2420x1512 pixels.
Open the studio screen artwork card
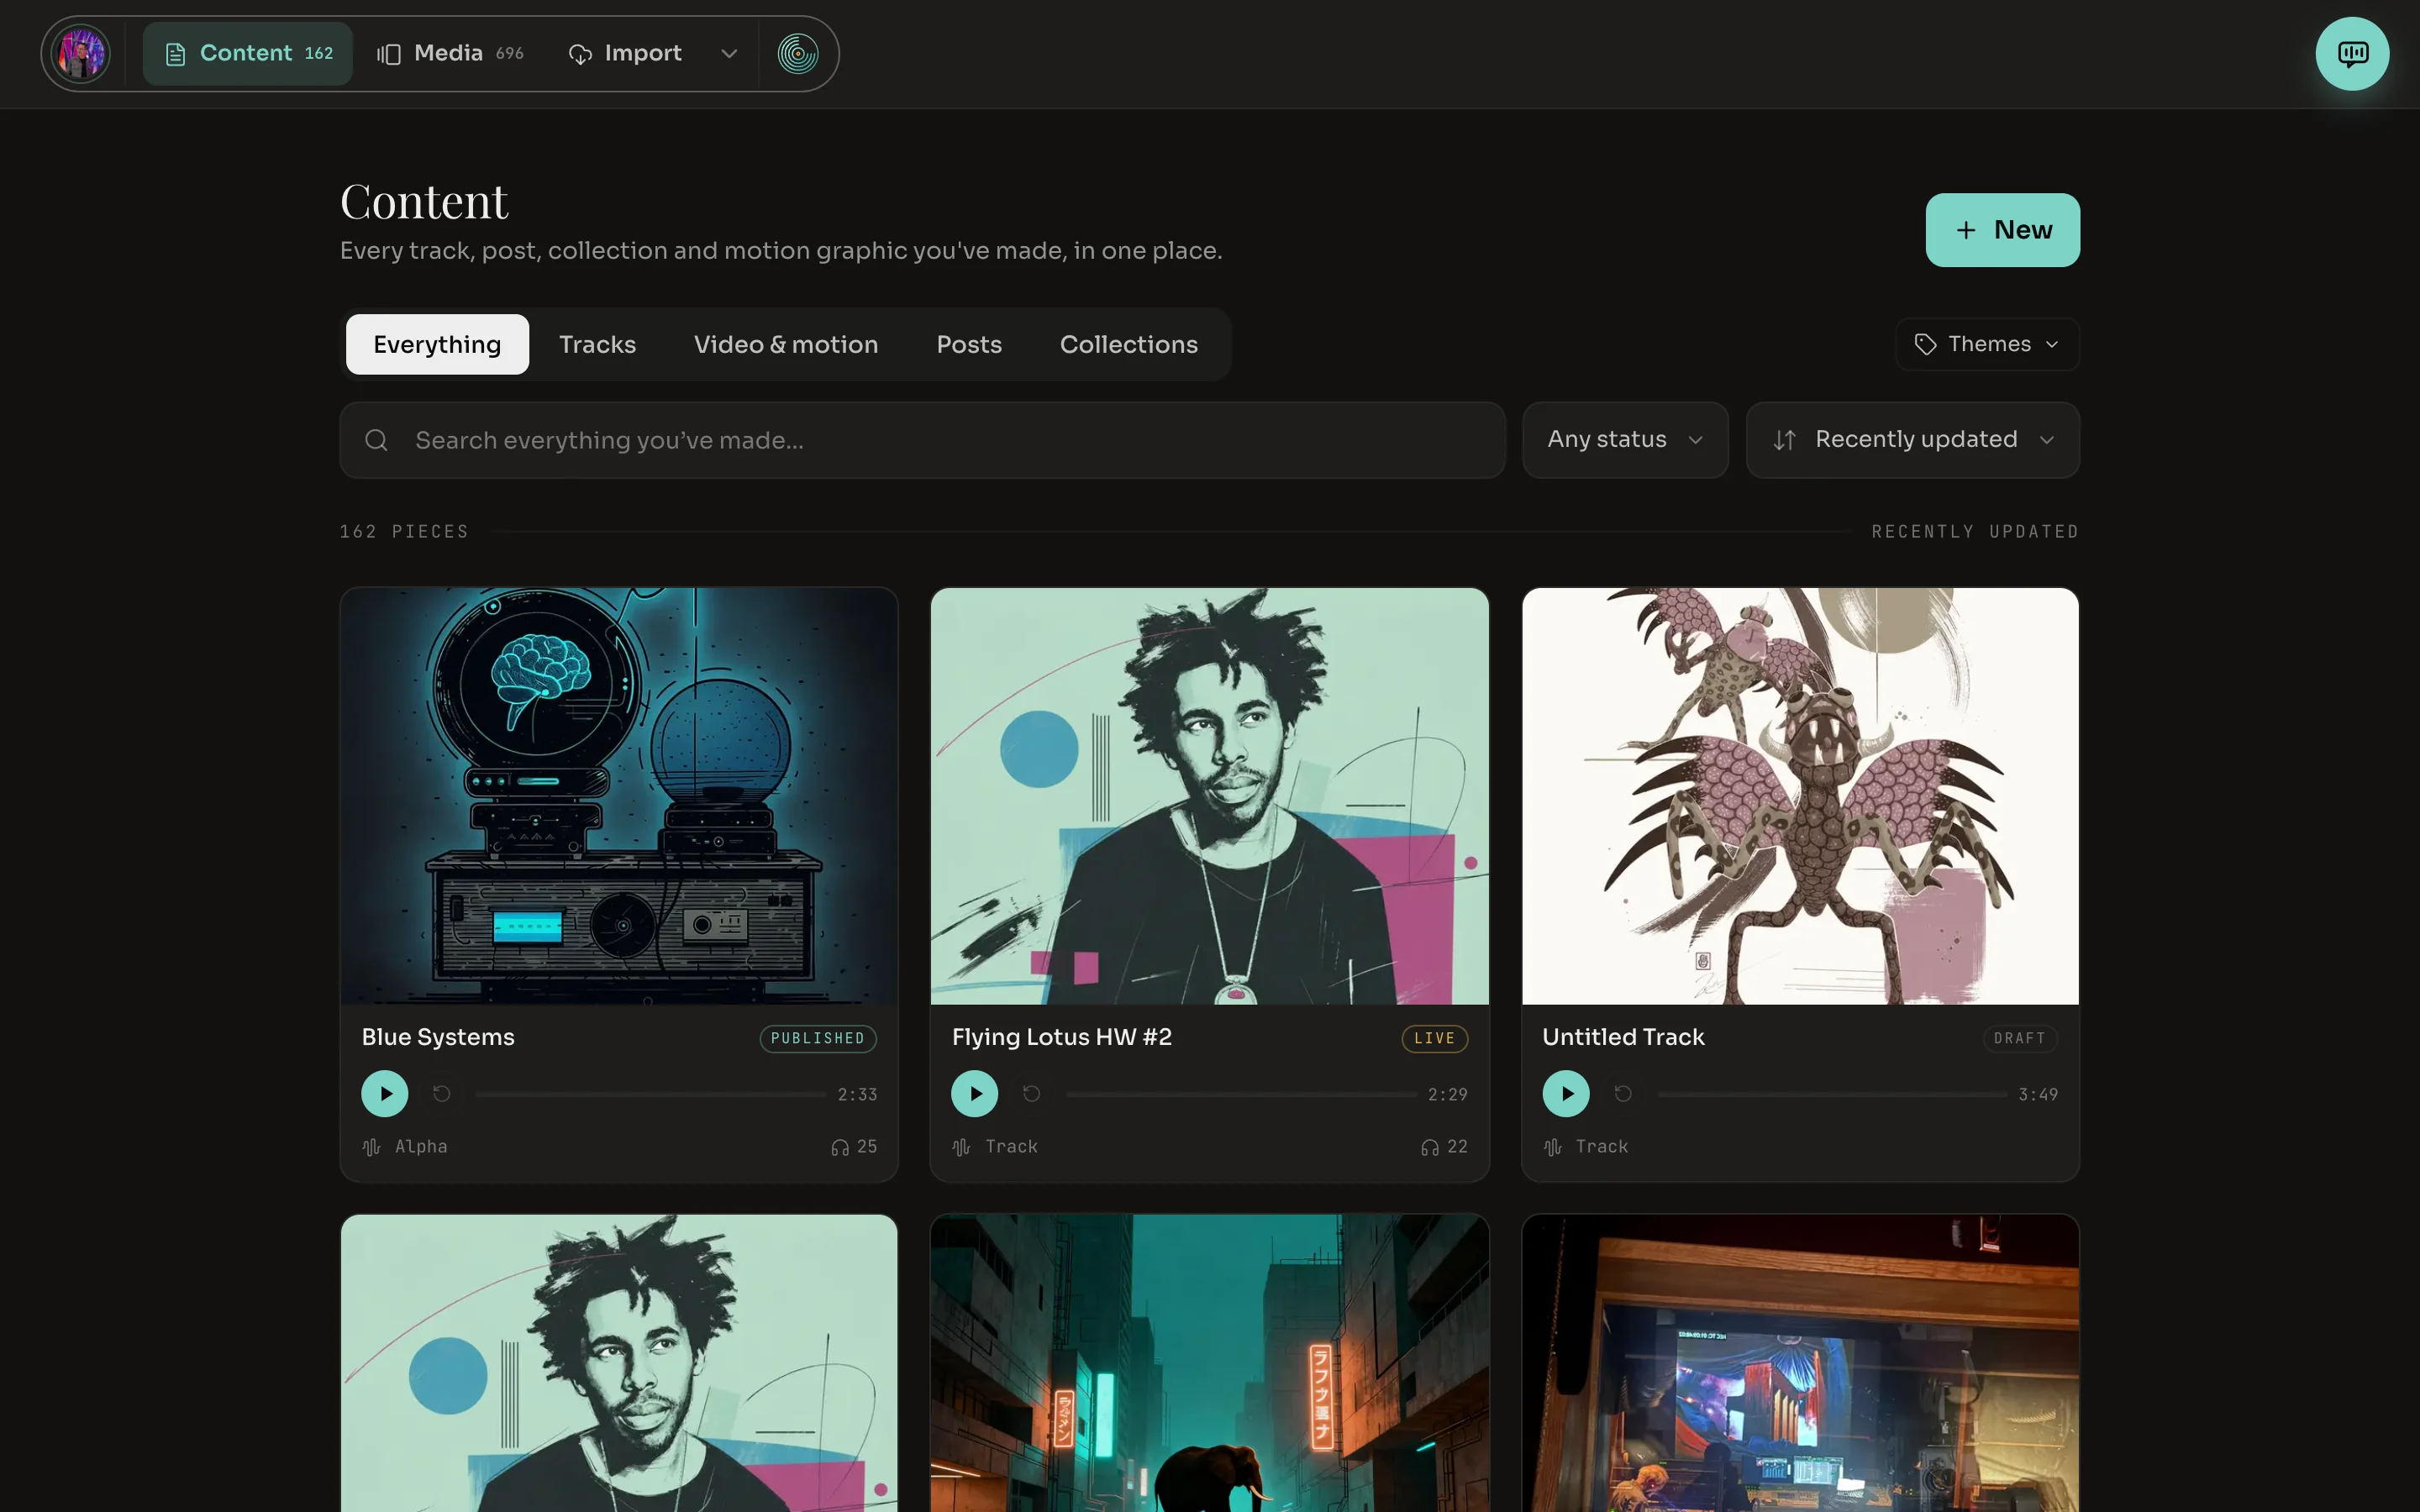click(1800, 1363)
